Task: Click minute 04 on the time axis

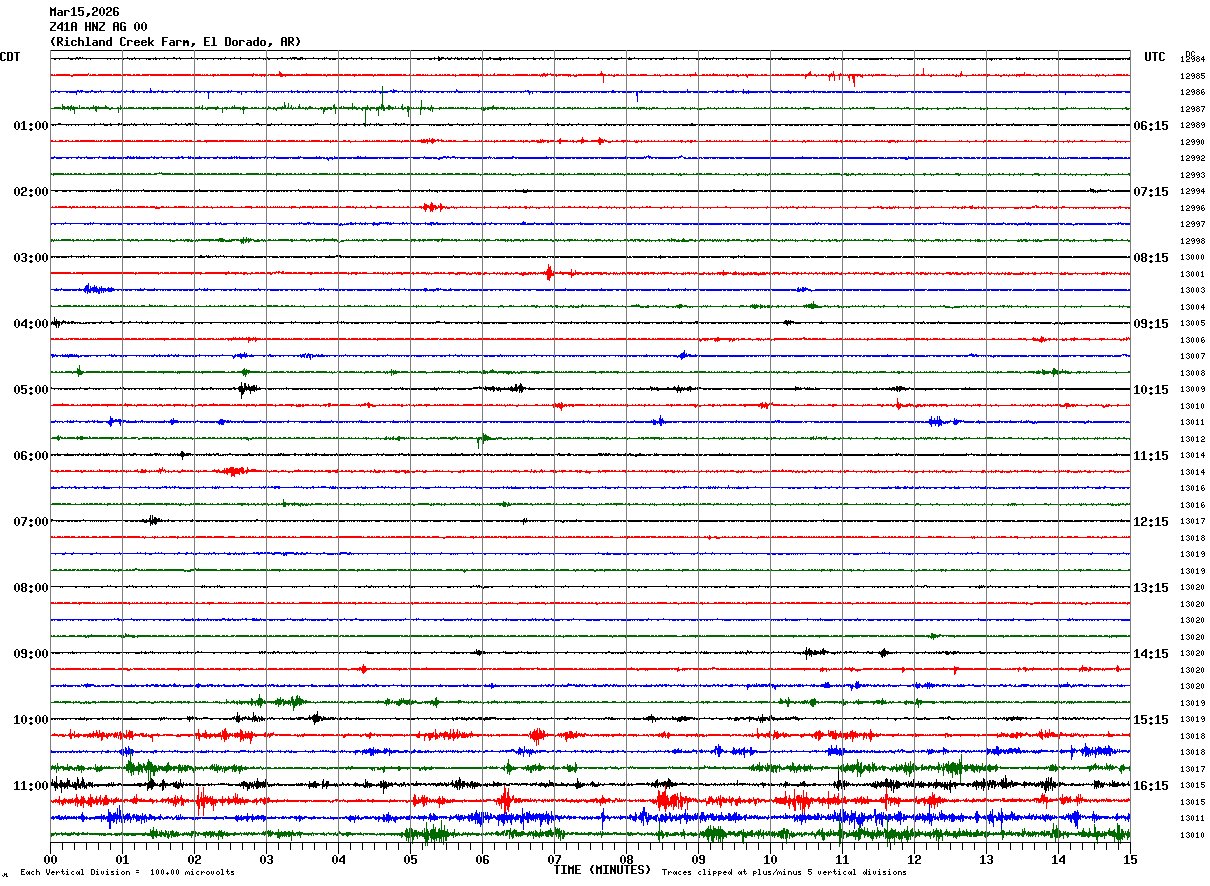Action: [x=338, y=859]
